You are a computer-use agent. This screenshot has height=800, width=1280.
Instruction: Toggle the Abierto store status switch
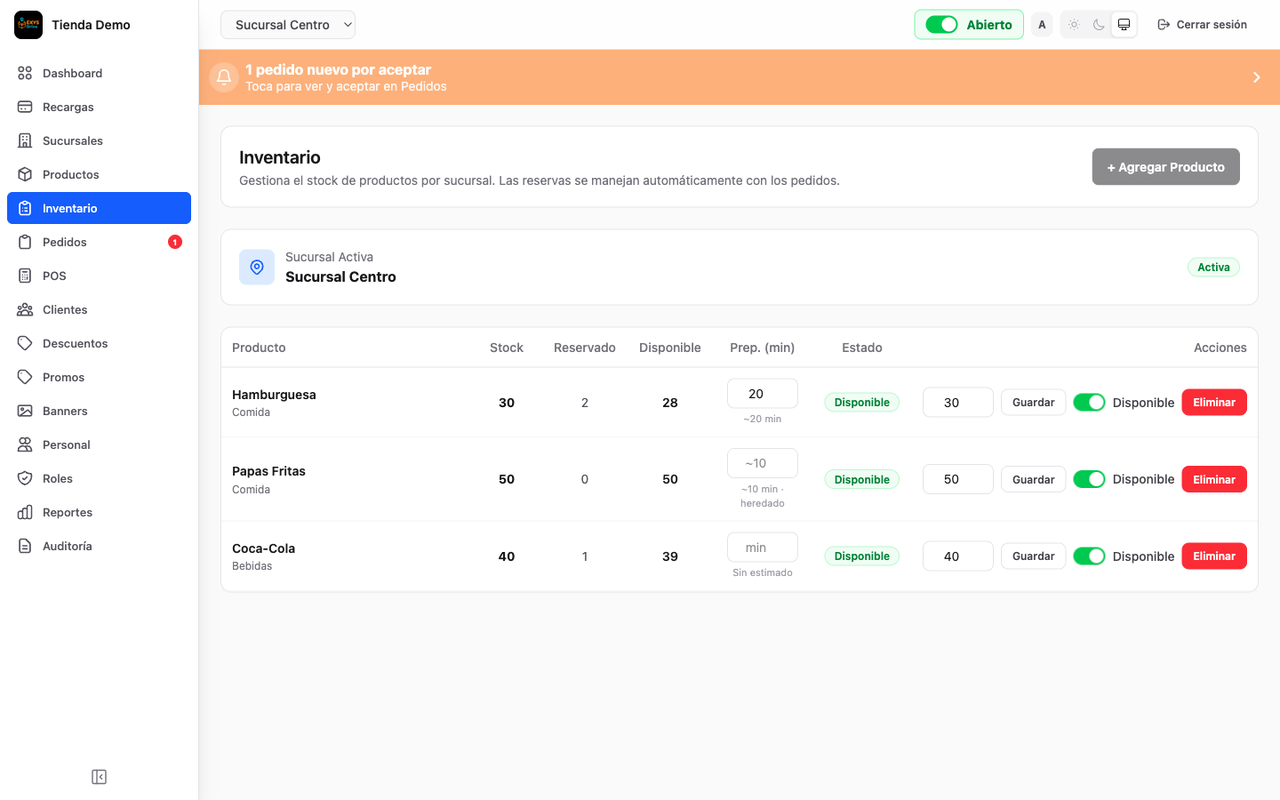(942, 25)
